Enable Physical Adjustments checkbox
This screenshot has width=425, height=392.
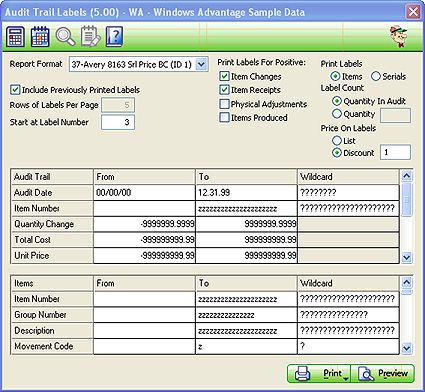click(x=224, y=104)
